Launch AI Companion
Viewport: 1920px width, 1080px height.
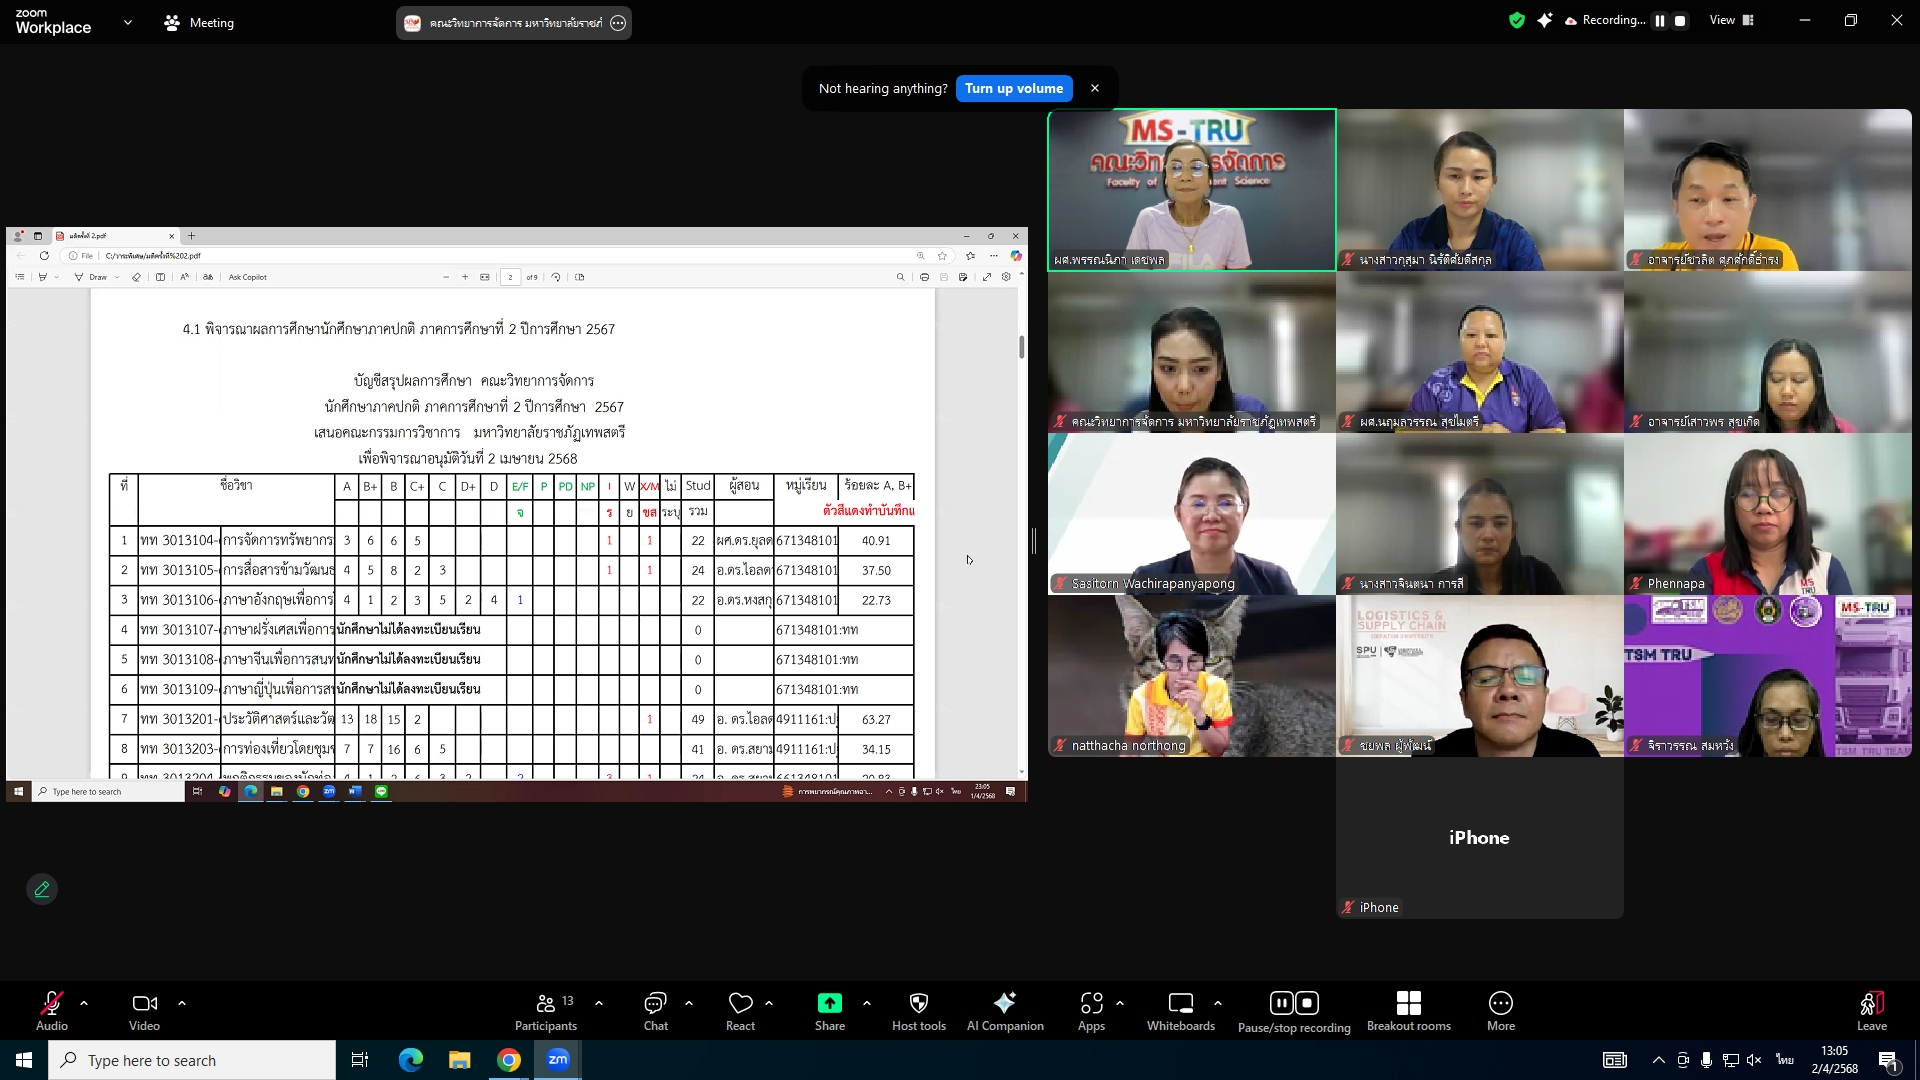tap(1004, 1003)
